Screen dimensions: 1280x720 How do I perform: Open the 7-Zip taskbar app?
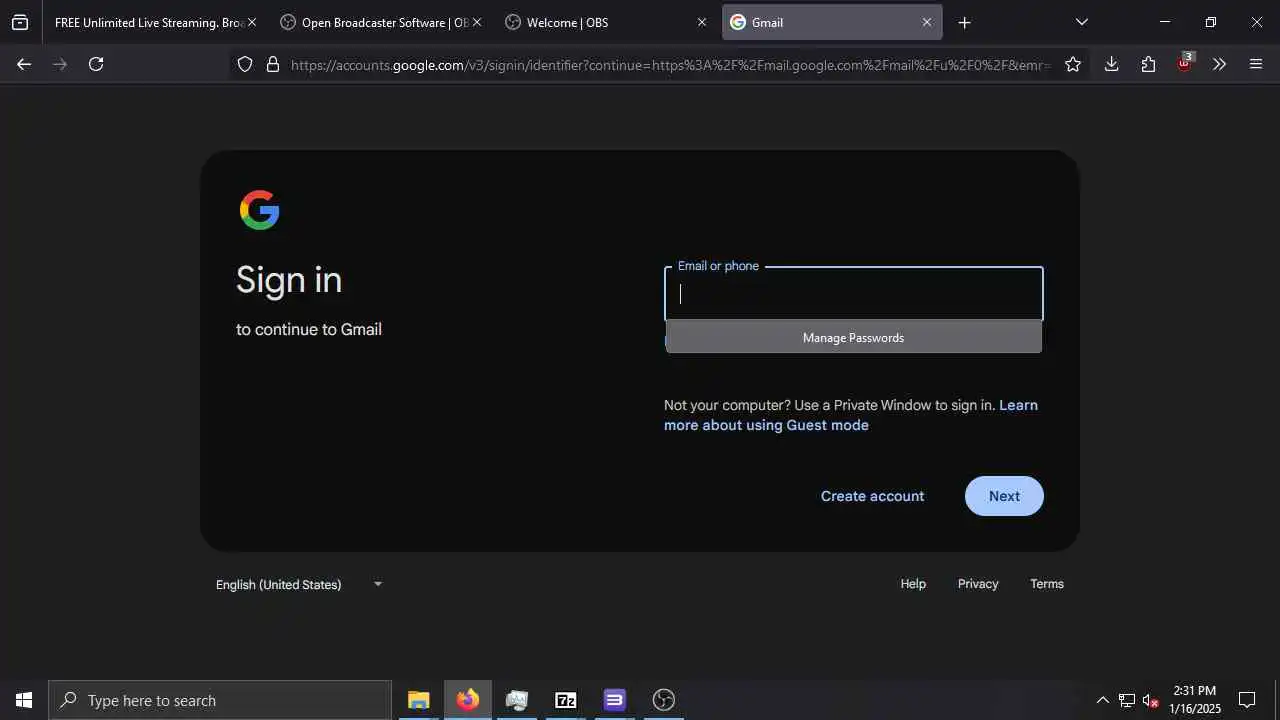565,700
